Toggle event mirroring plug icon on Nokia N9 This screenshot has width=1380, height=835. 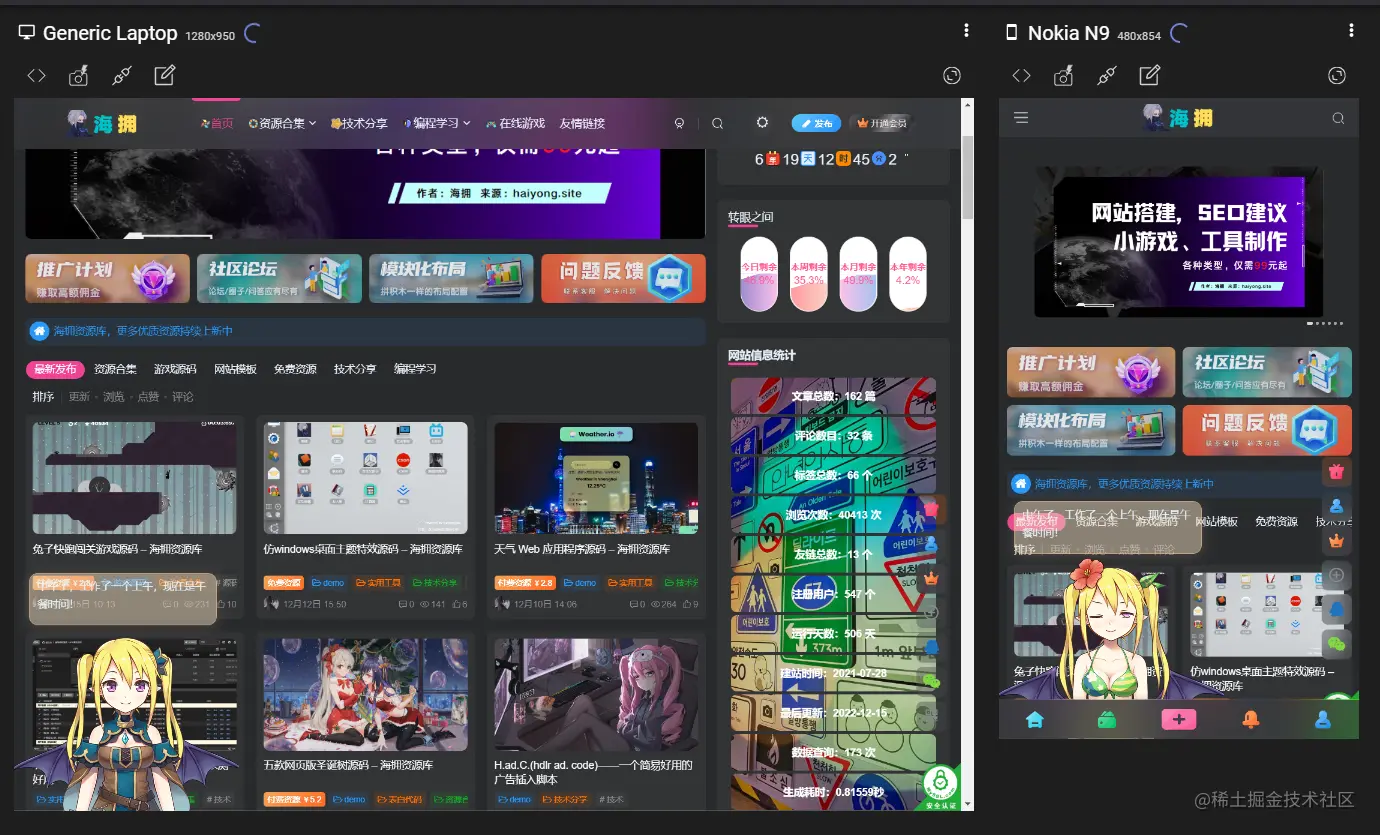(x=1107, y=75)
